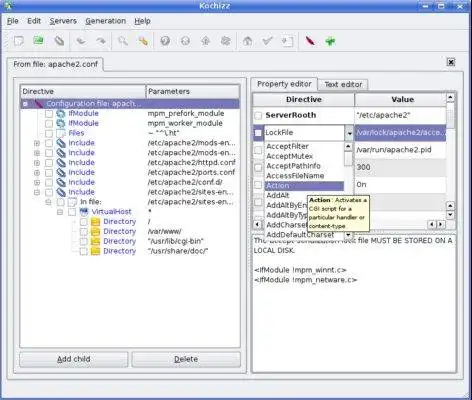Click the Parameters column header
The width and height of the screenshot is (472, 400).
coord(193,91)
